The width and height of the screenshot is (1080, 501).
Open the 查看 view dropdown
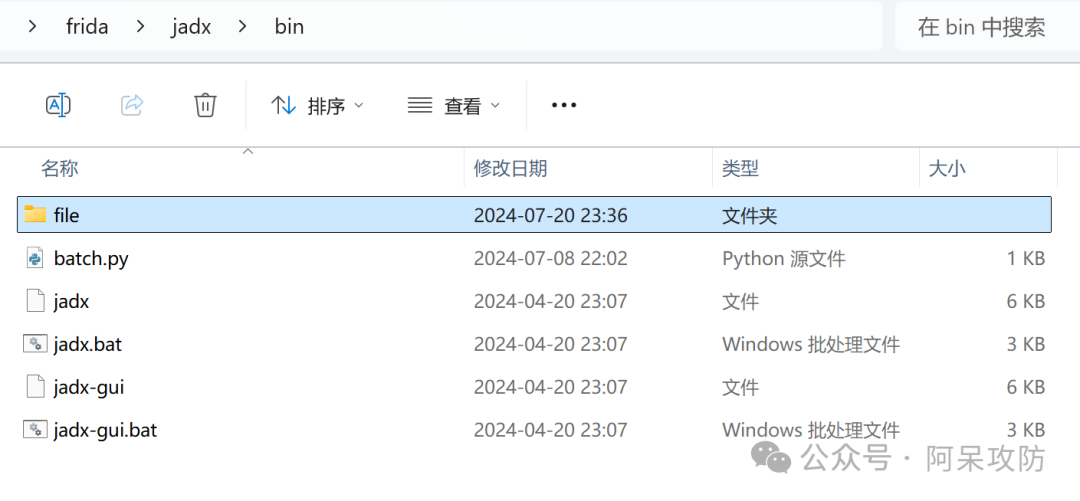(453, 105)
